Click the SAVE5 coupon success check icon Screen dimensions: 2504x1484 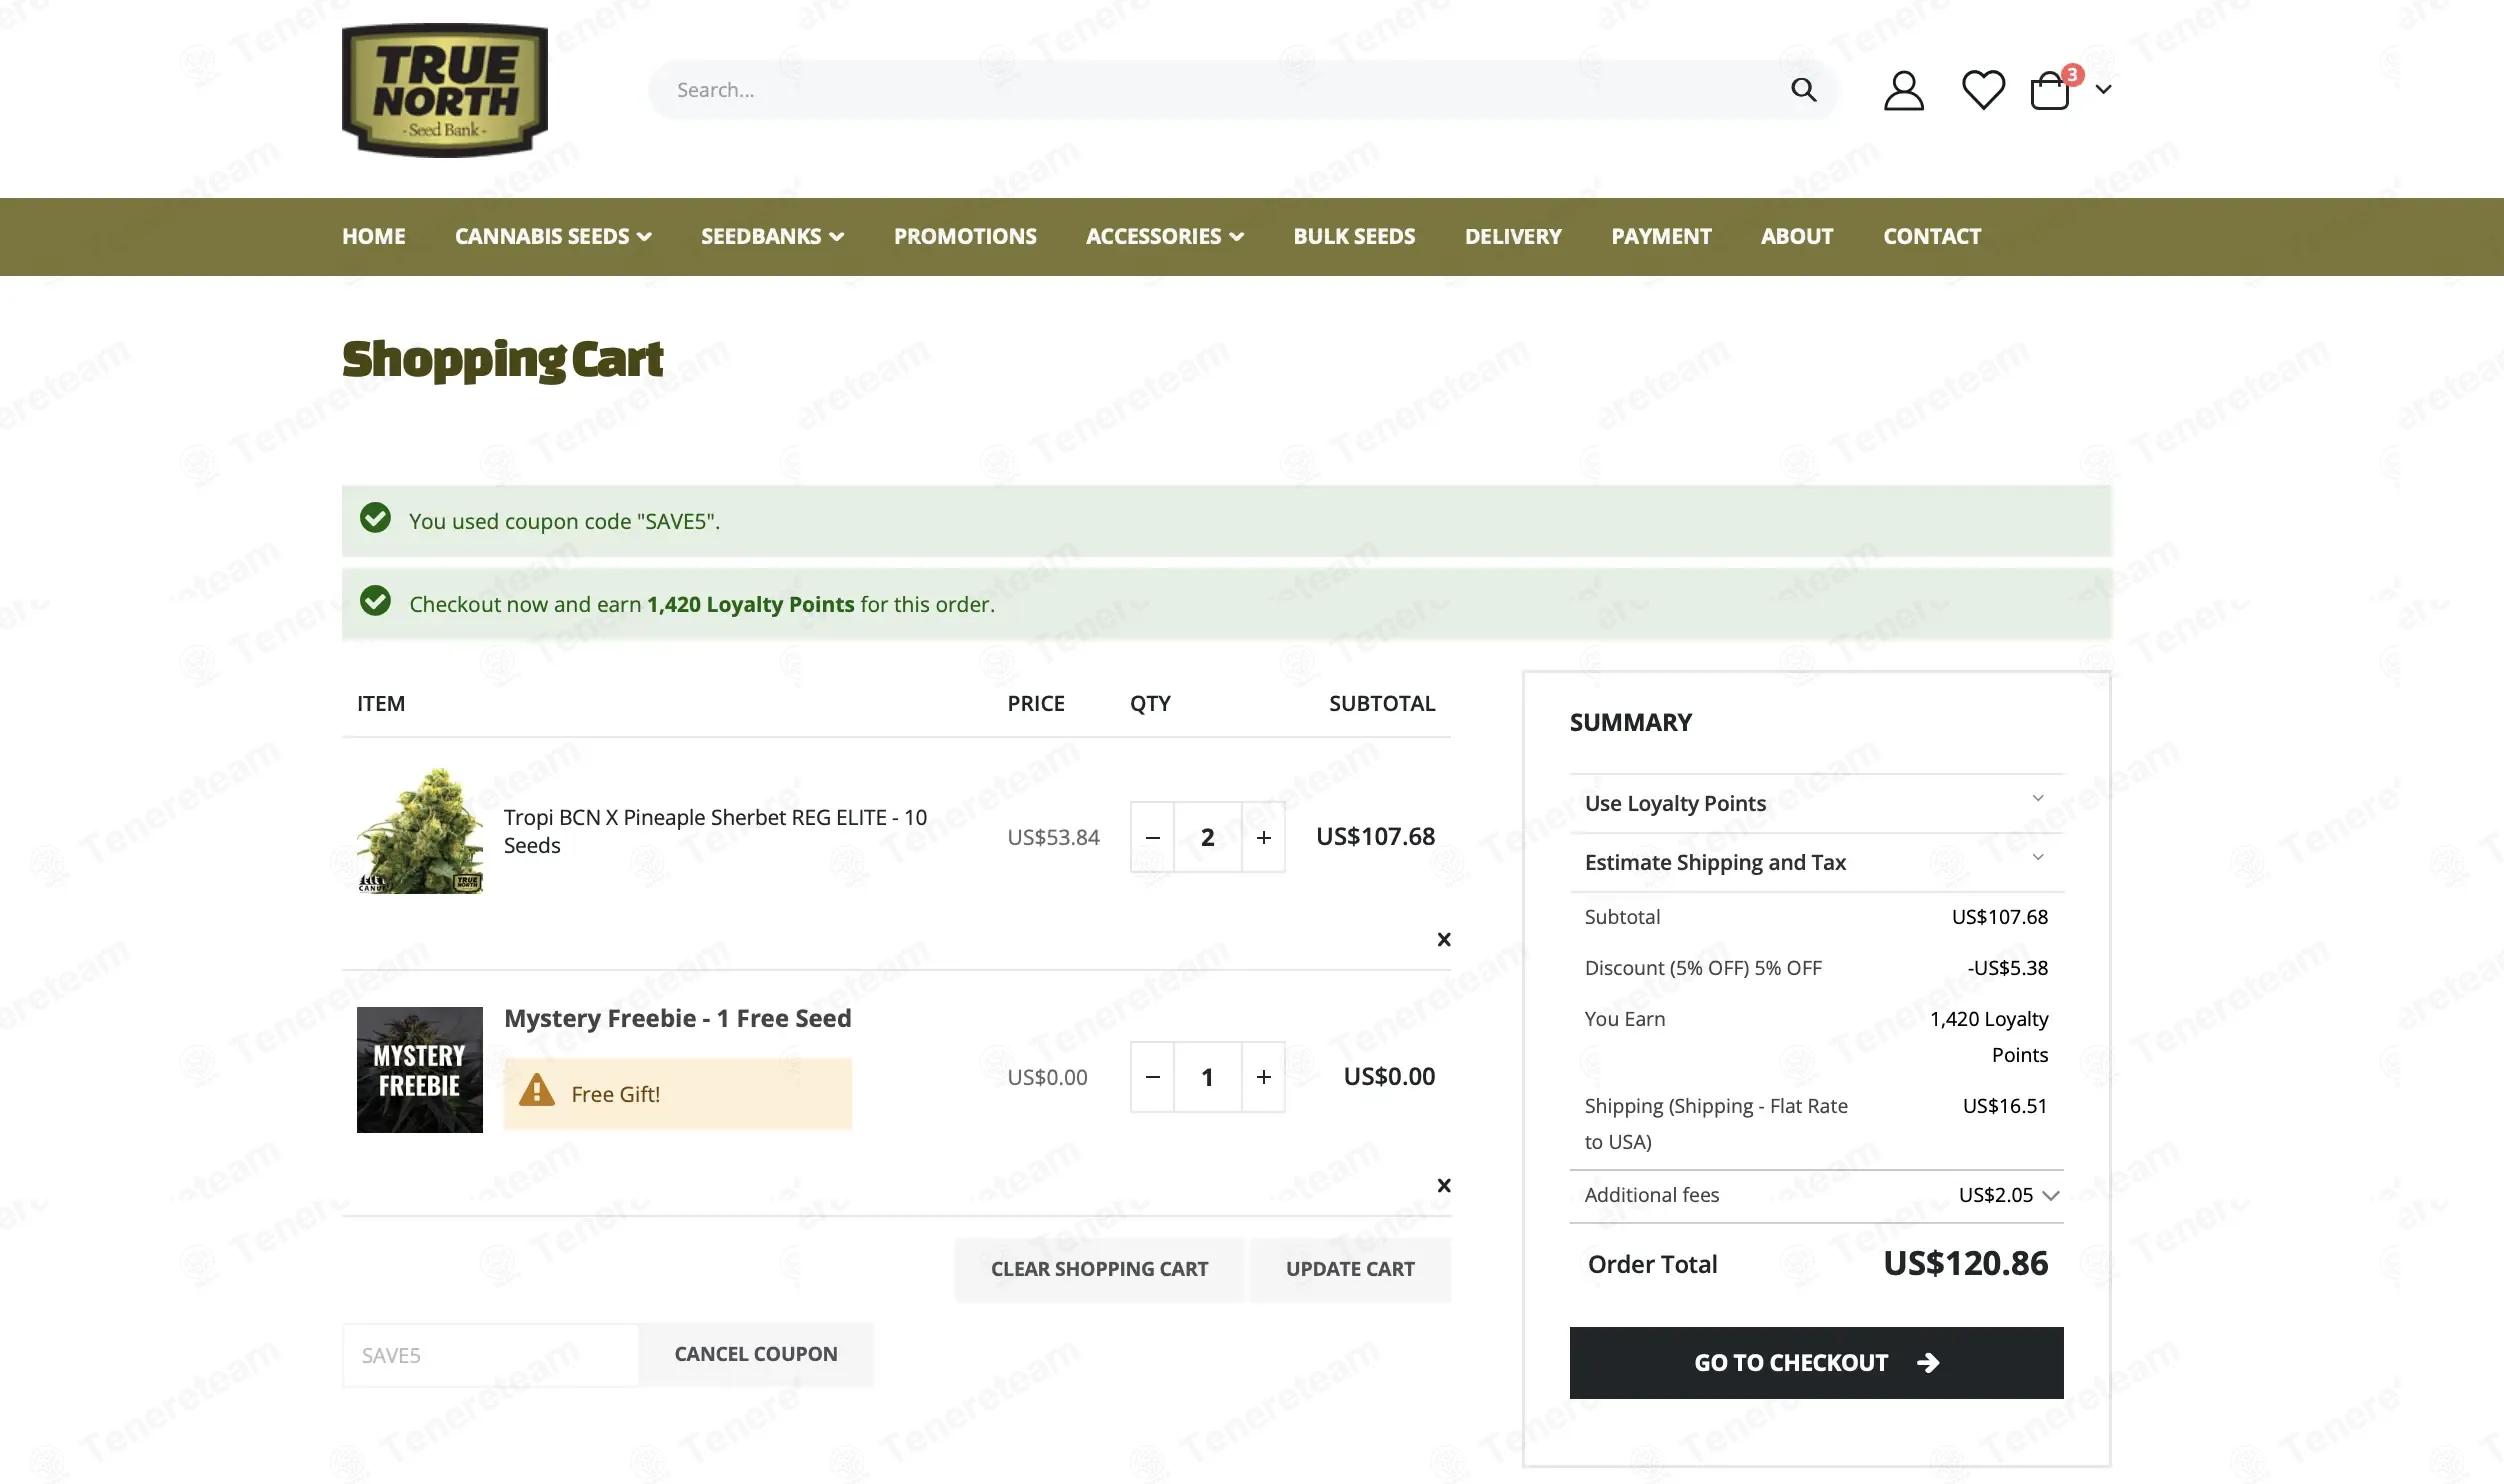(375, 518)
